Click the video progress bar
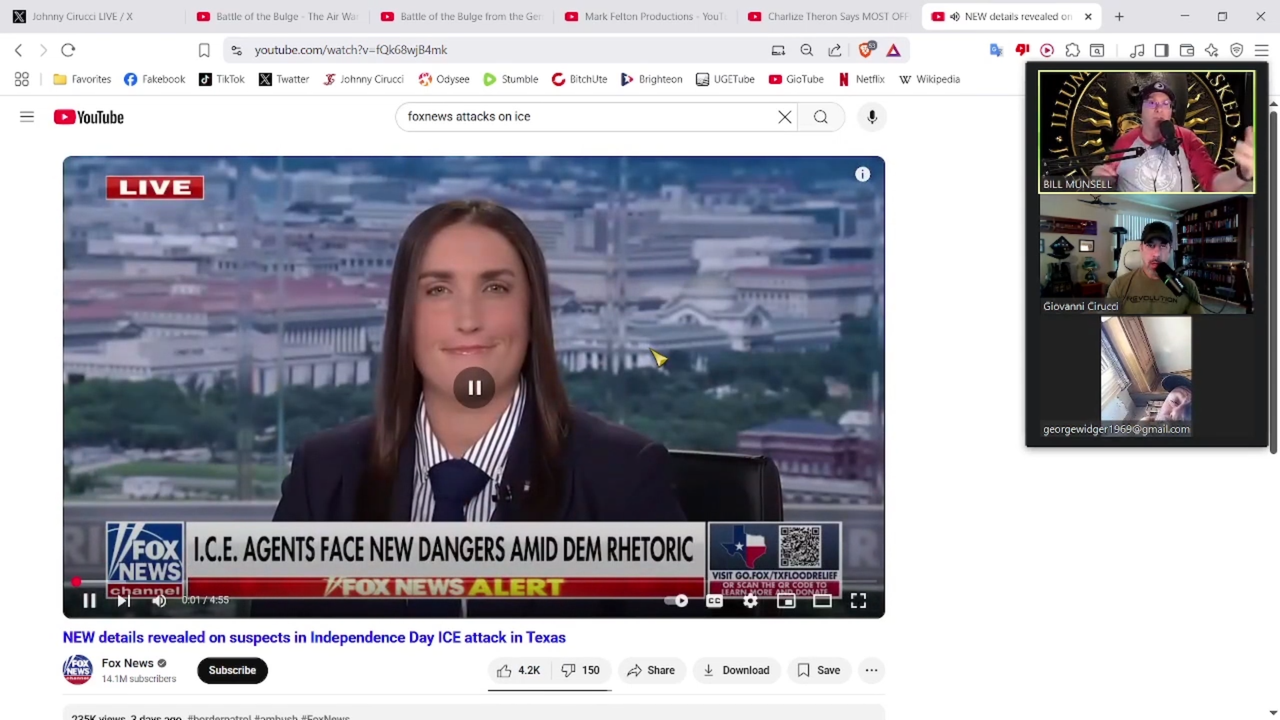 pos(400,581)
